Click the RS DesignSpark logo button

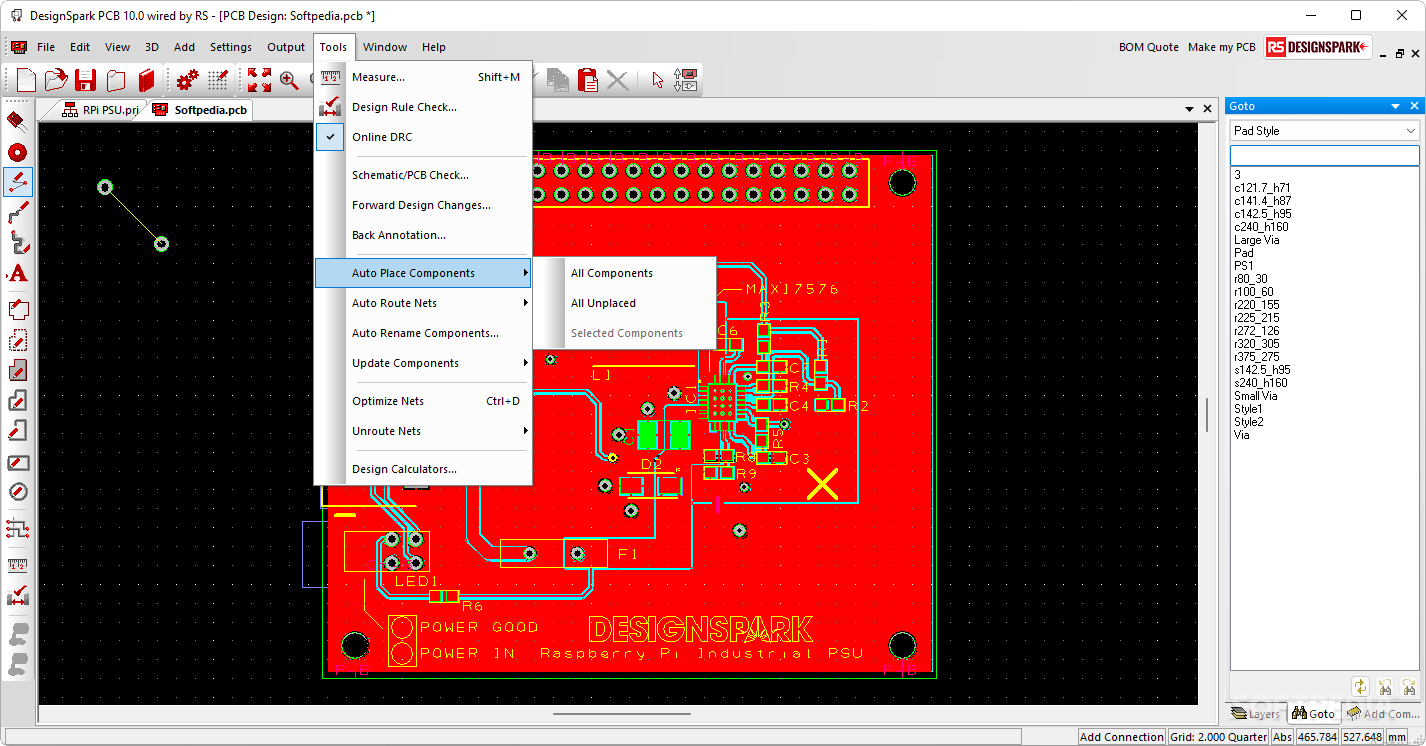[x=1317, y=47]
